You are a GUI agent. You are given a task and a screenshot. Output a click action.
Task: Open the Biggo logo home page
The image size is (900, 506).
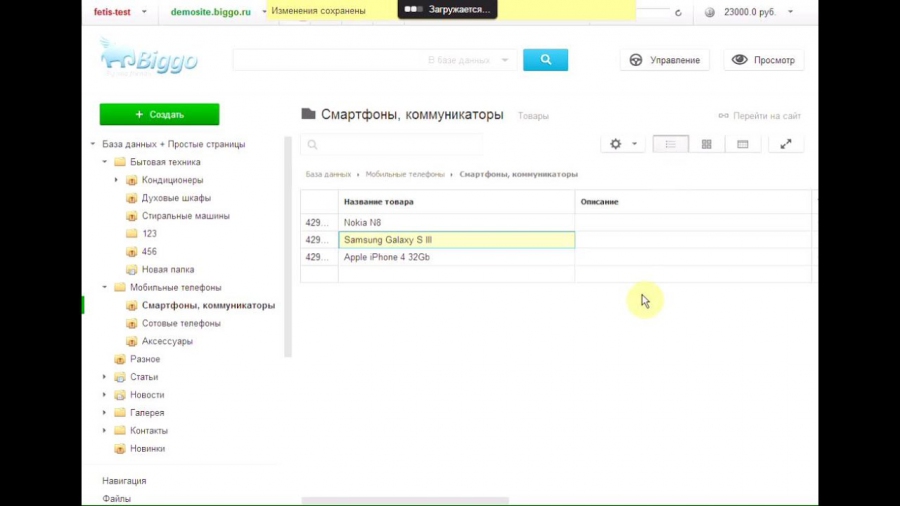(149, 58)
